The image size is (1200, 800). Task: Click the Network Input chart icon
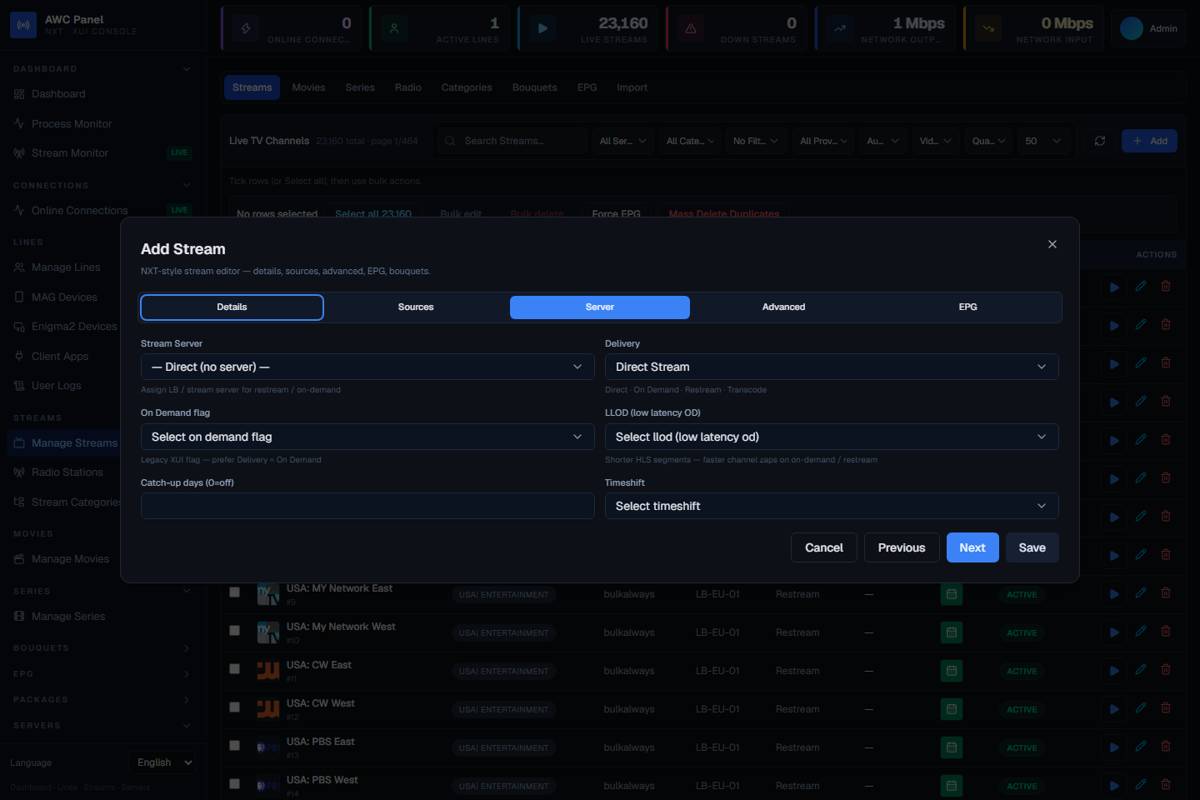pos(988,29)
